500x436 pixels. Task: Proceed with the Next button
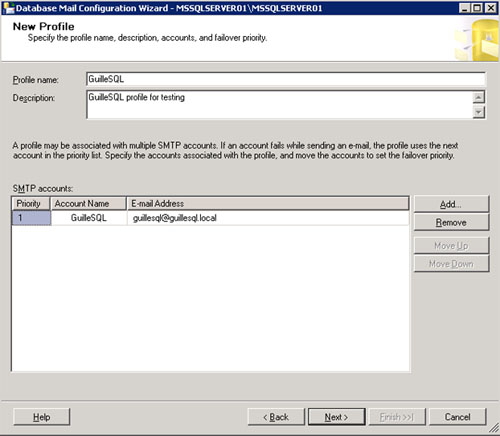[336, 417]
